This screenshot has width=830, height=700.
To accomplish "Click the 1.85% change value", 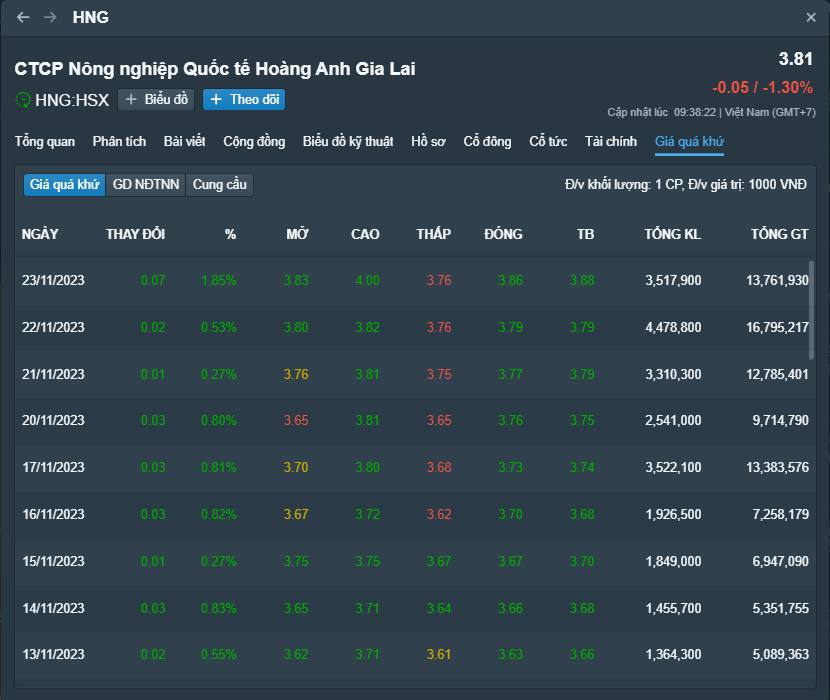I will (219, 280).
